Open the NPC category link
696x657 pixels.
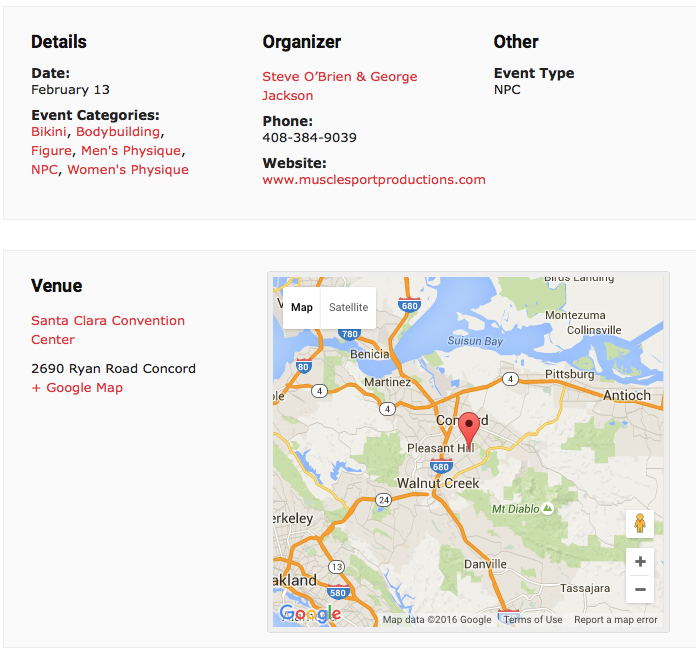click(44, 170)
